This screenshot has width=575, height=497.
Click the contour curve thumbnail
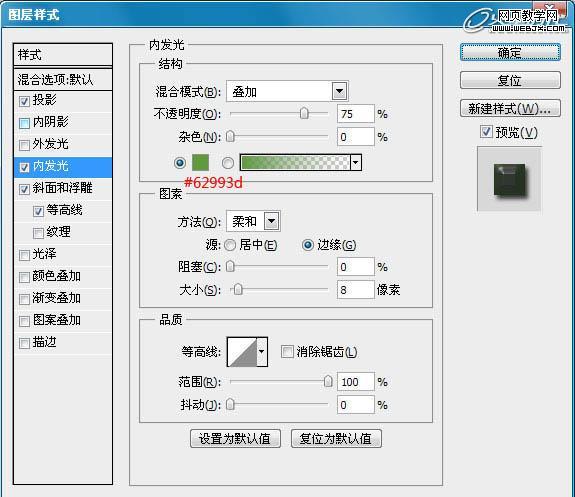[242, 352]
